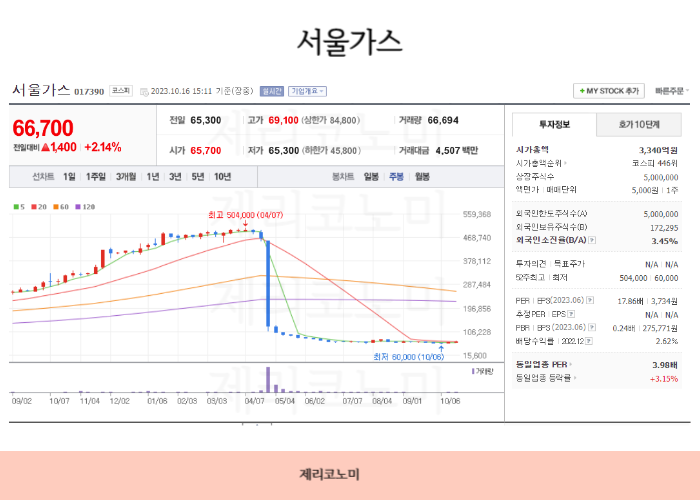Click the stock code 017390

tap(89, 92)
